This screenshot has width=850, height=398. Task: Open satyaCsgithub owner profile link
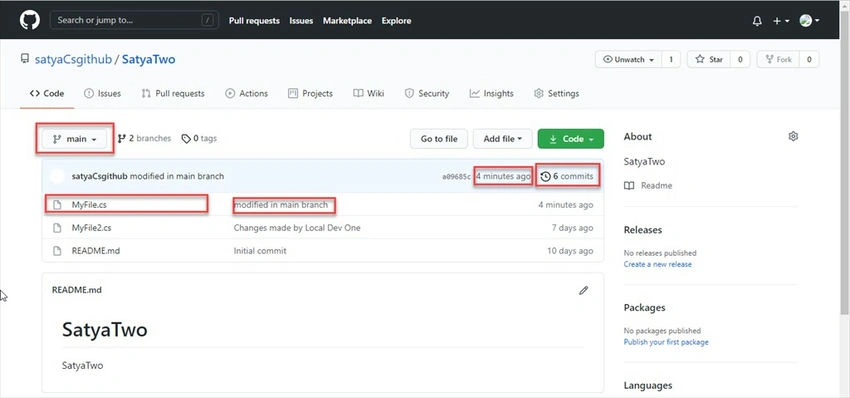coord(73,60)
